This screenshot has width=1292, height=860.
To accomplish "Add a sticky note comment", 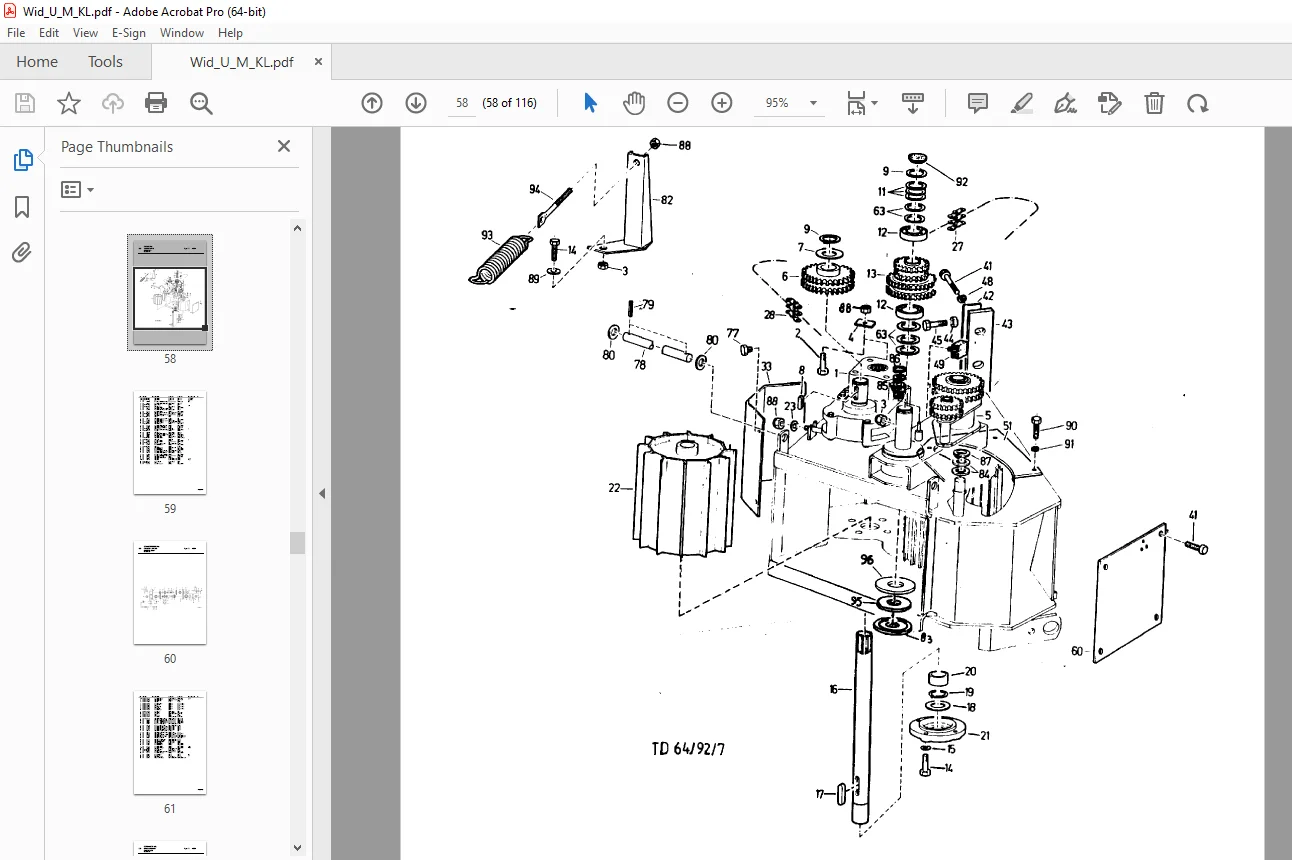I will click(x=978, y=103).
